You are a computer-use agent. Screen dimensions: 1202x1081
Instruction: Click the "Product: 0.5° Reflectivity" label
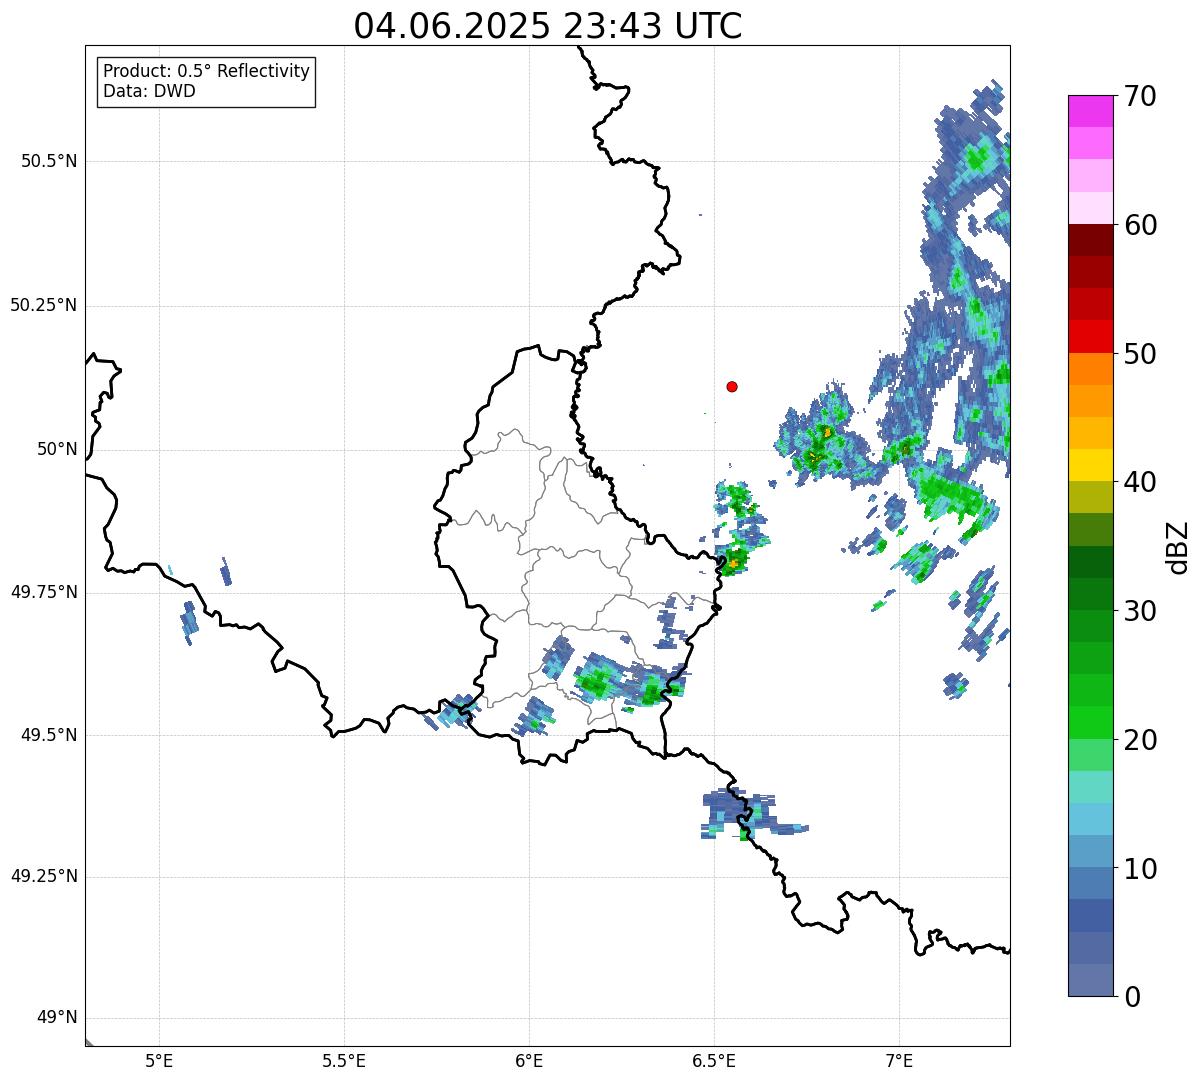point(207,72)
